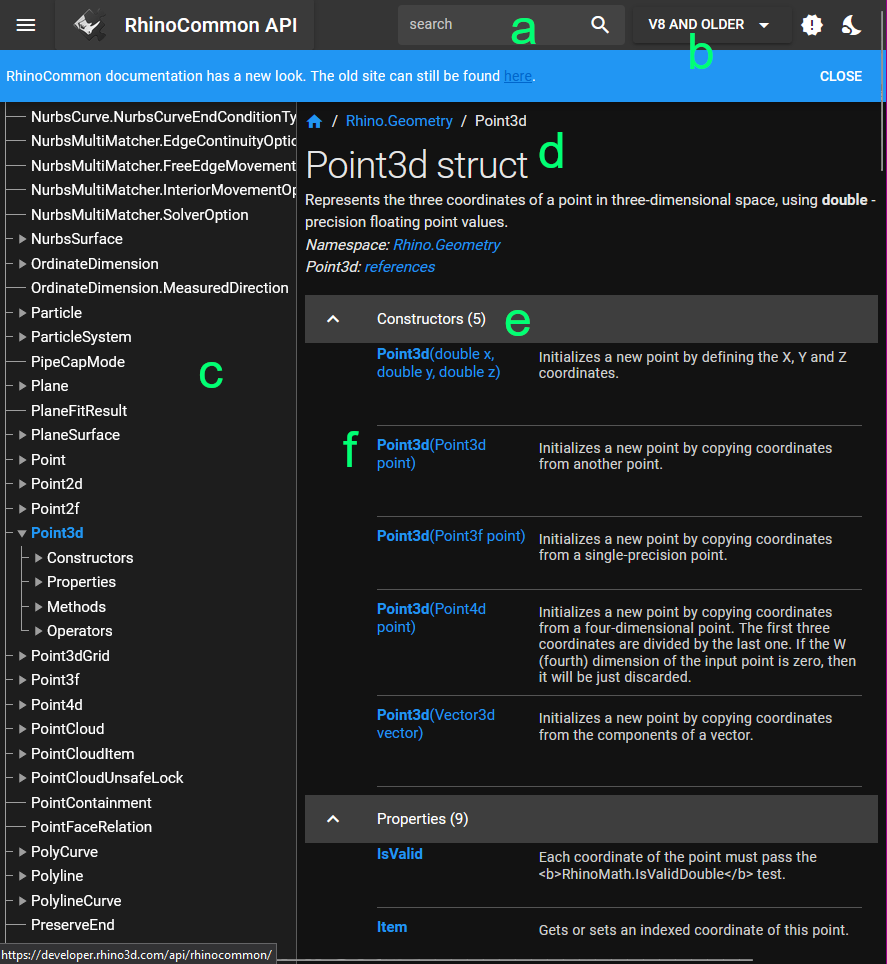Open the IsValid property link
This screenshot has width=887, height=964.
point(400,854)
